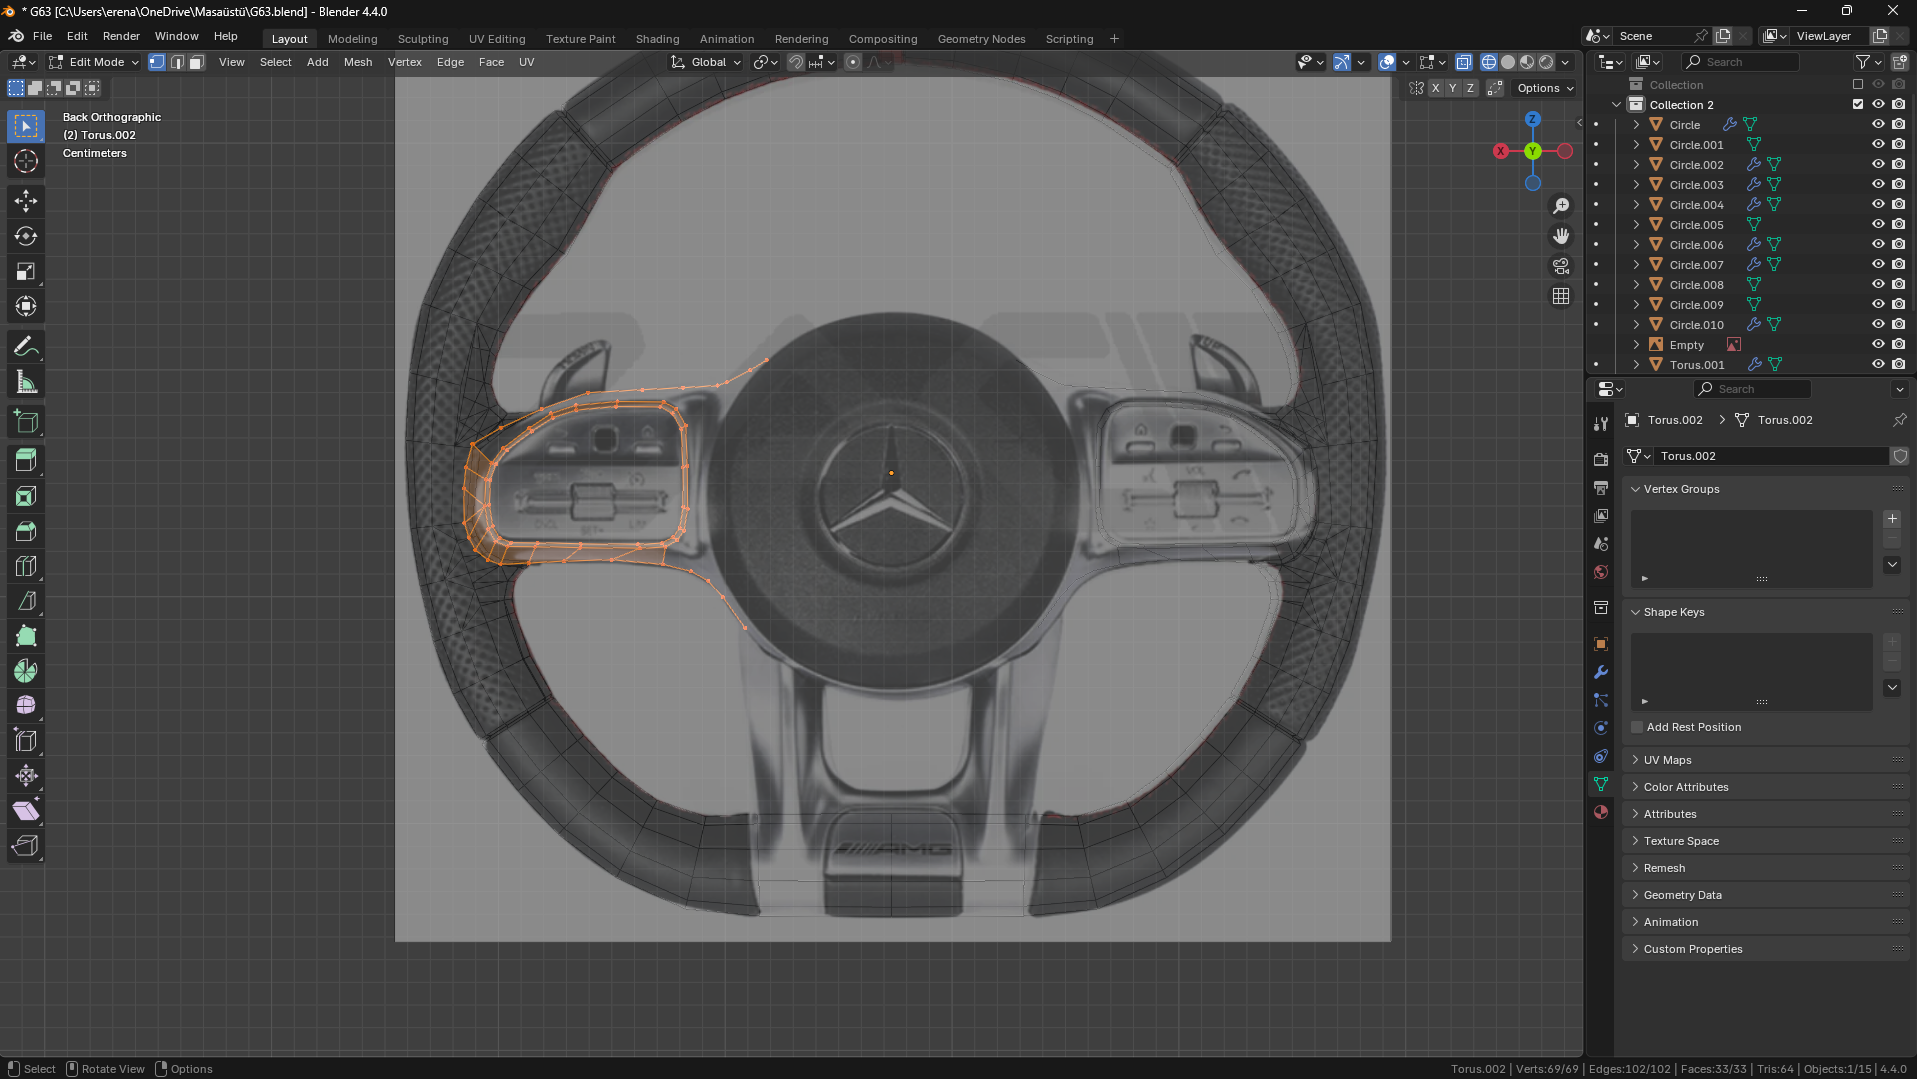Image resolution: width=1917 pixels, height=1079 pixels.
Task: Open vertex group specials menu
Action: click(1892, 565)
